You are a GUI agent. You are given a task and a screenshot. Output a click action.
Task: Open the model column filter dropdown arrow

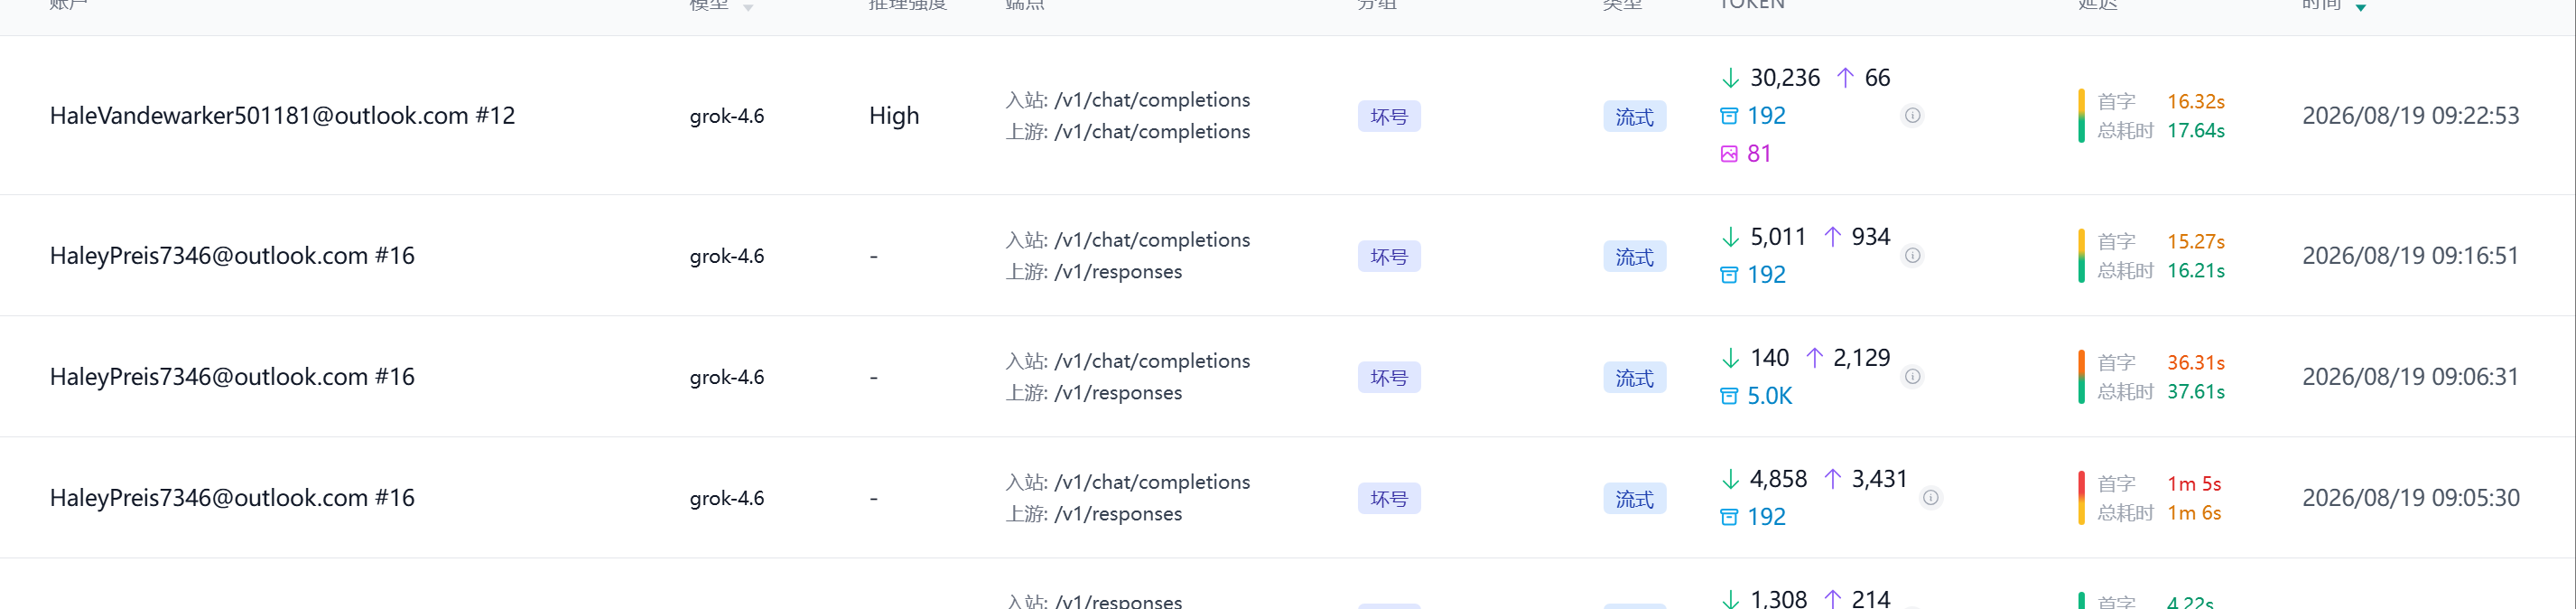(x=748, y=8)
